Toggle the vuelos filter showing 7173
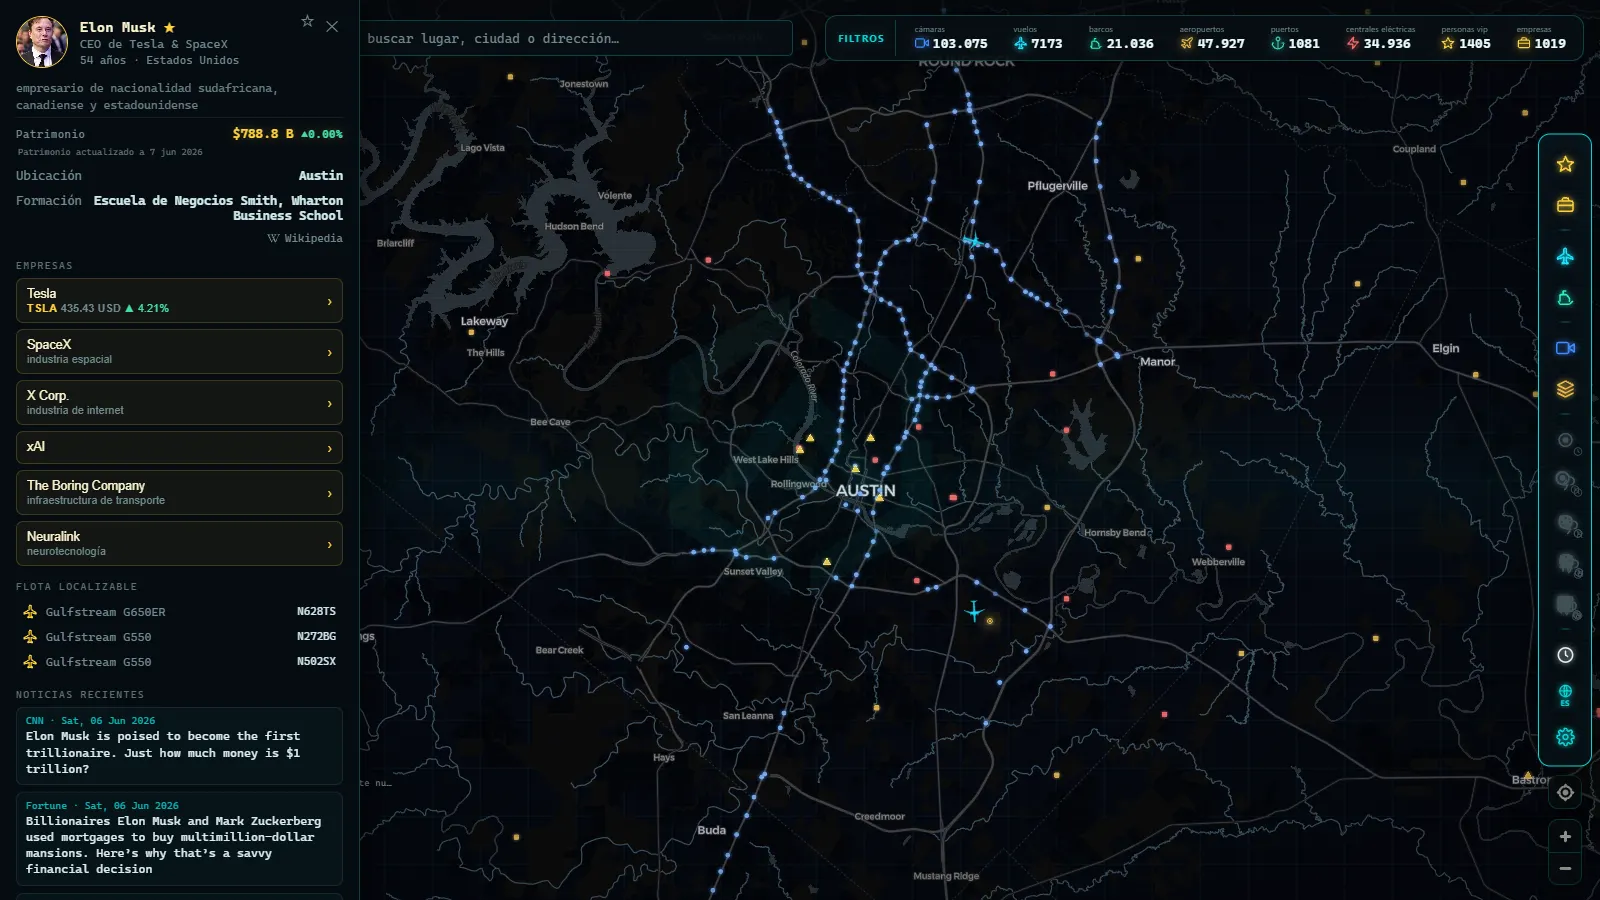Viewport: 1600px width, 900px height. point(1038,38)
